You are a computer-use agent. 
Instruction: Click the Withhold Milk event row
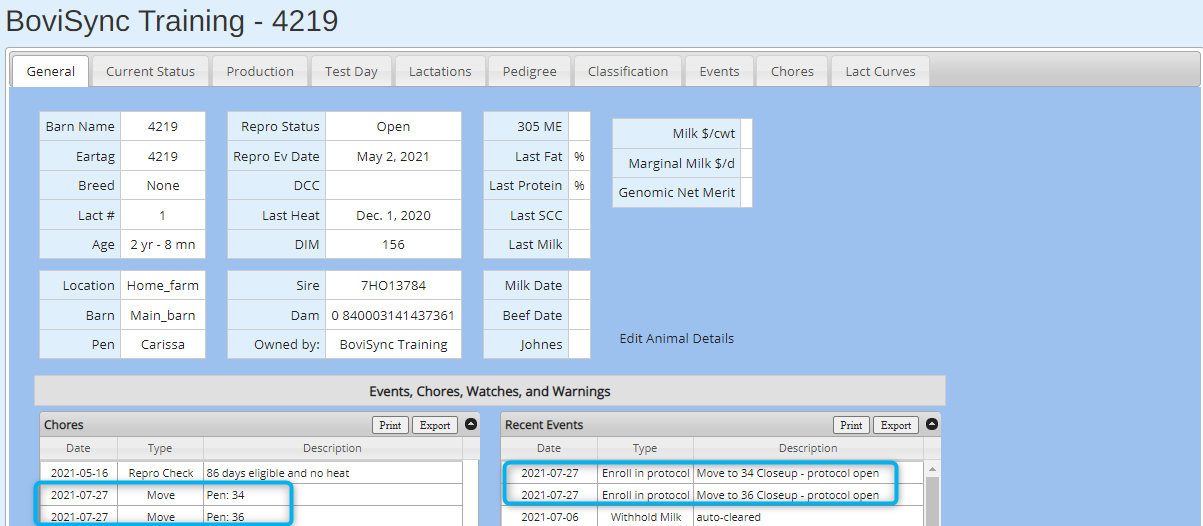(712, 517)
